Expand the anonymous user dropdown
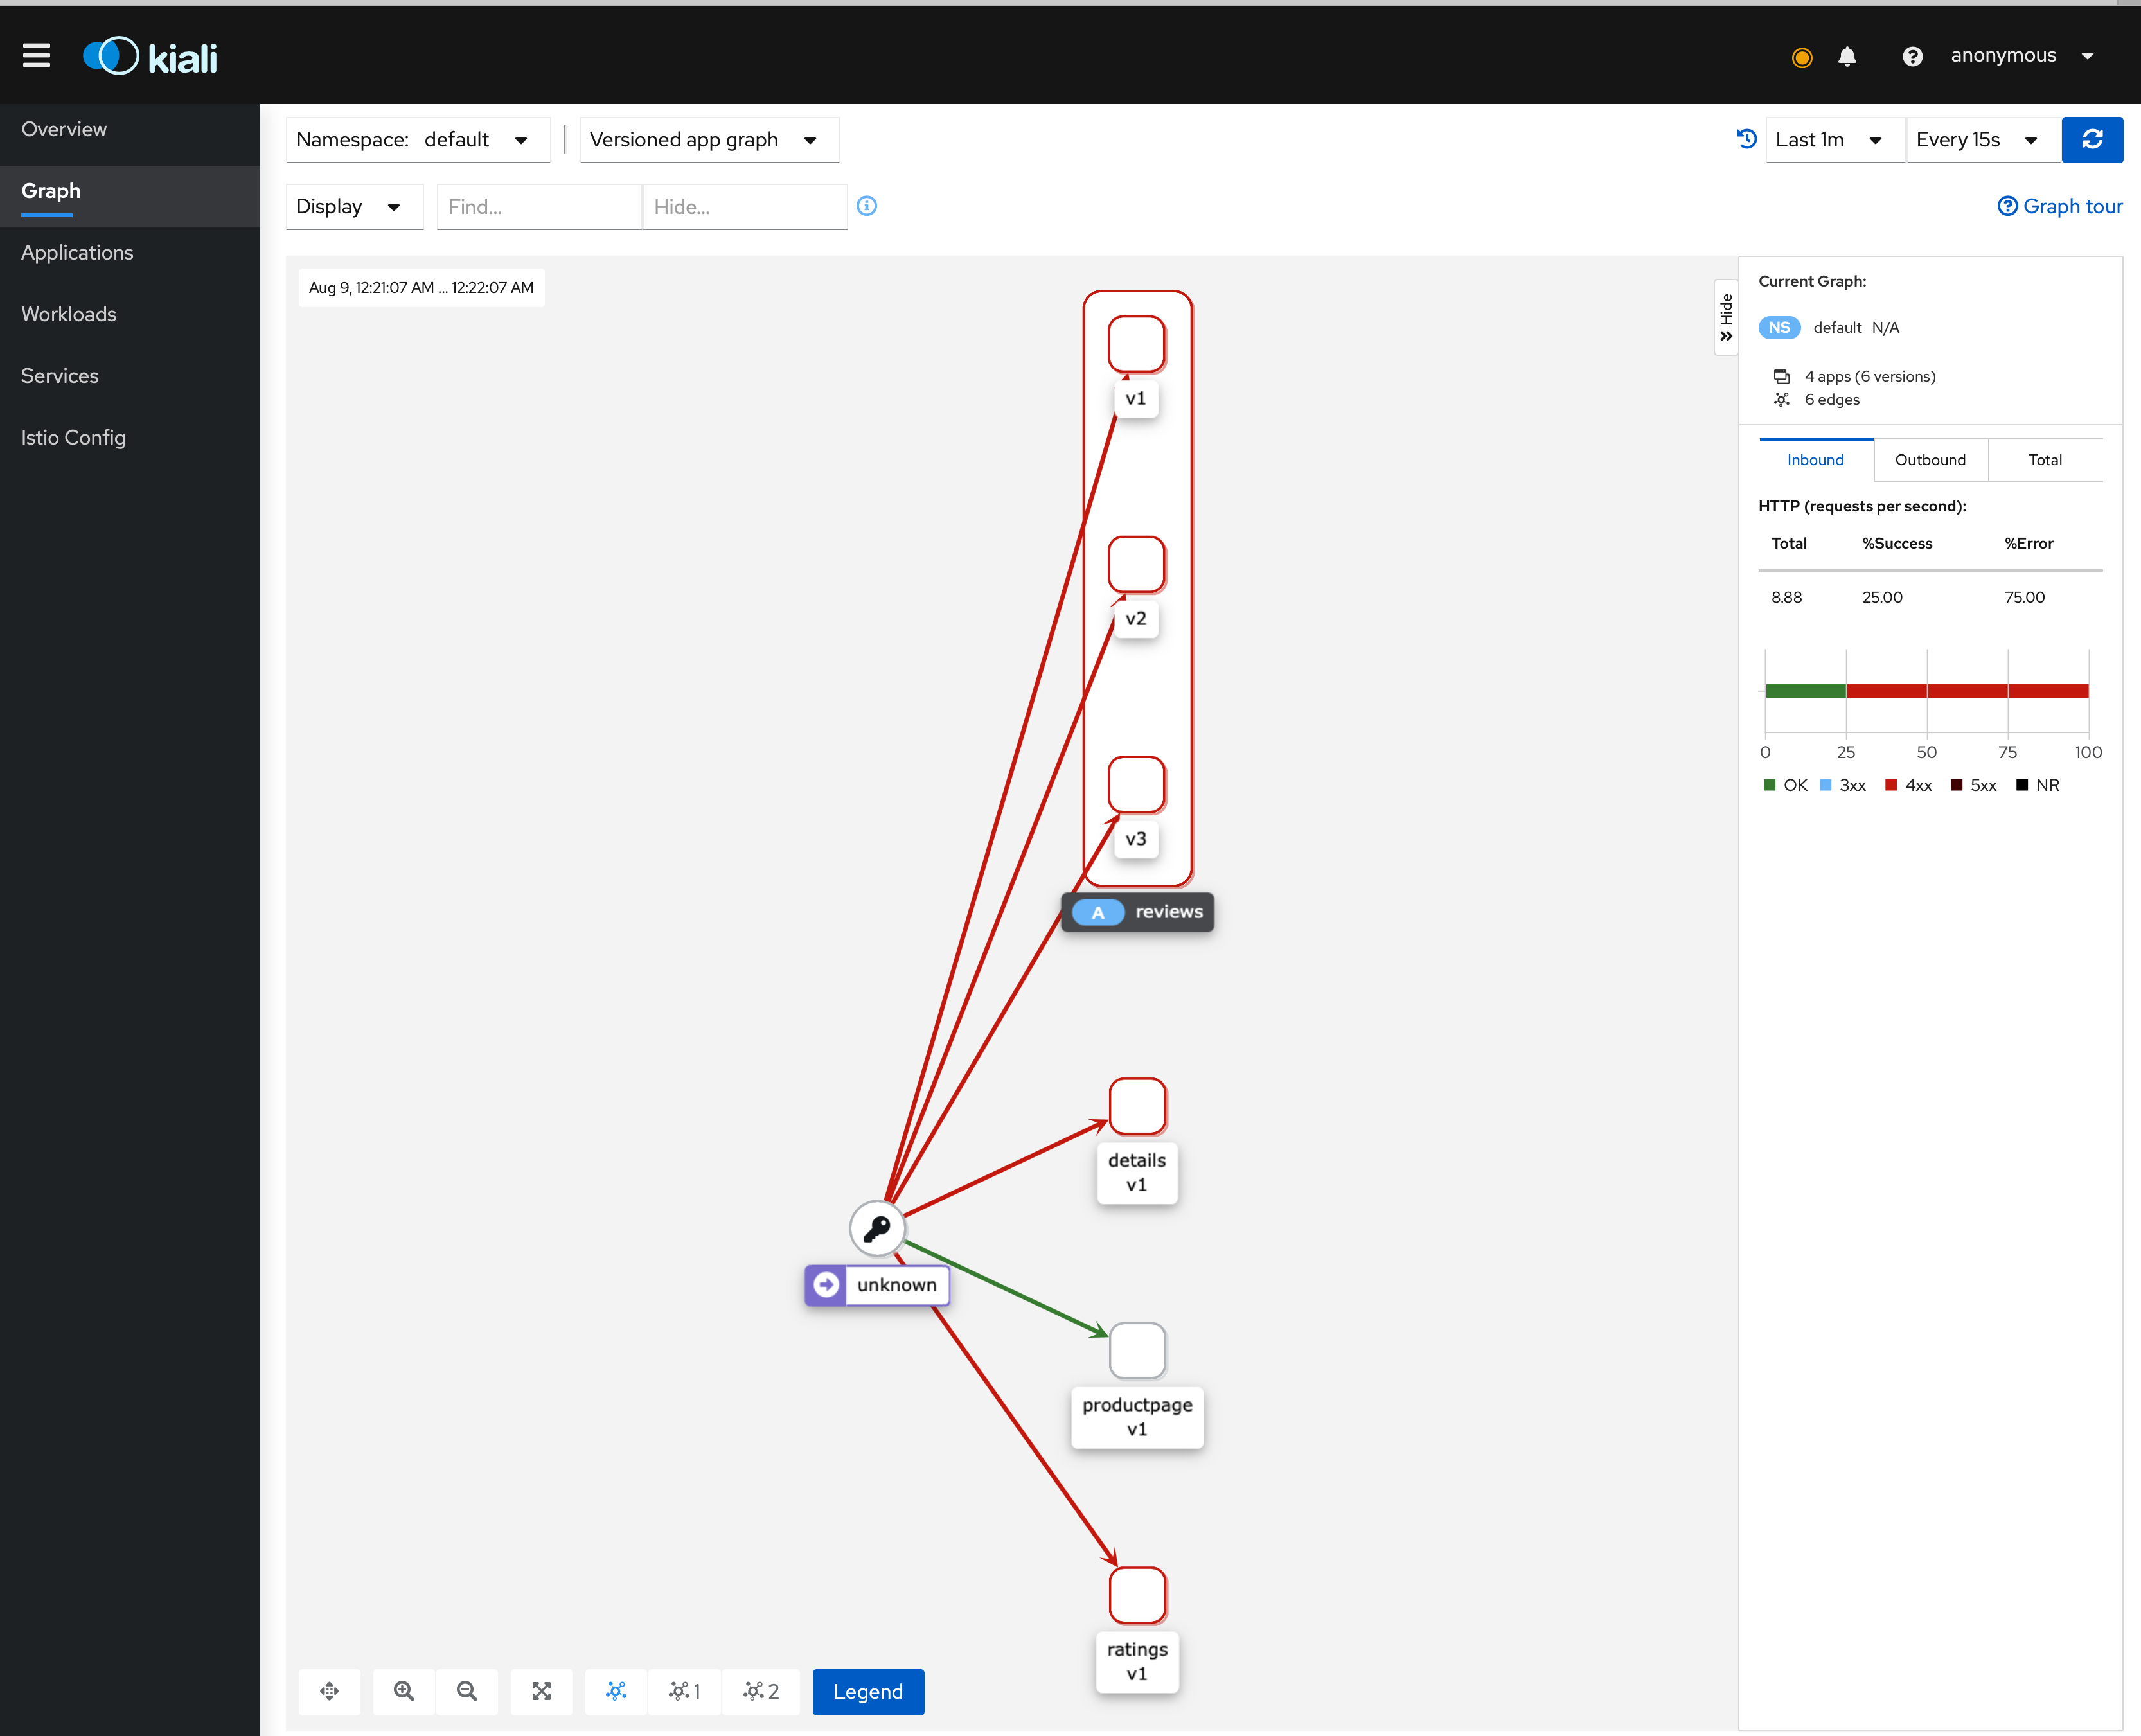The height and width of the screenshot is (1736, 2141). pos(2022,56)
